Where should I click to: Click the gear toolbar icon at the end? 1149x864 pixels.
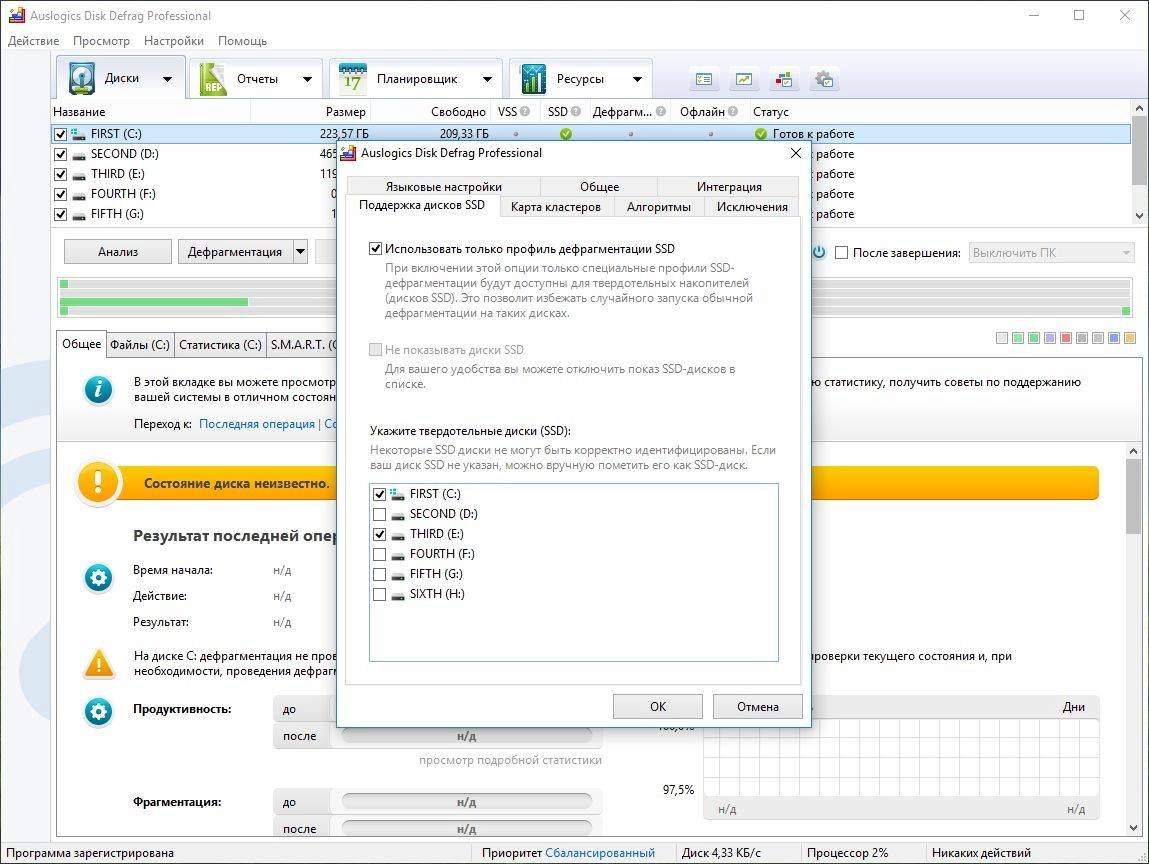coord(824,79)
